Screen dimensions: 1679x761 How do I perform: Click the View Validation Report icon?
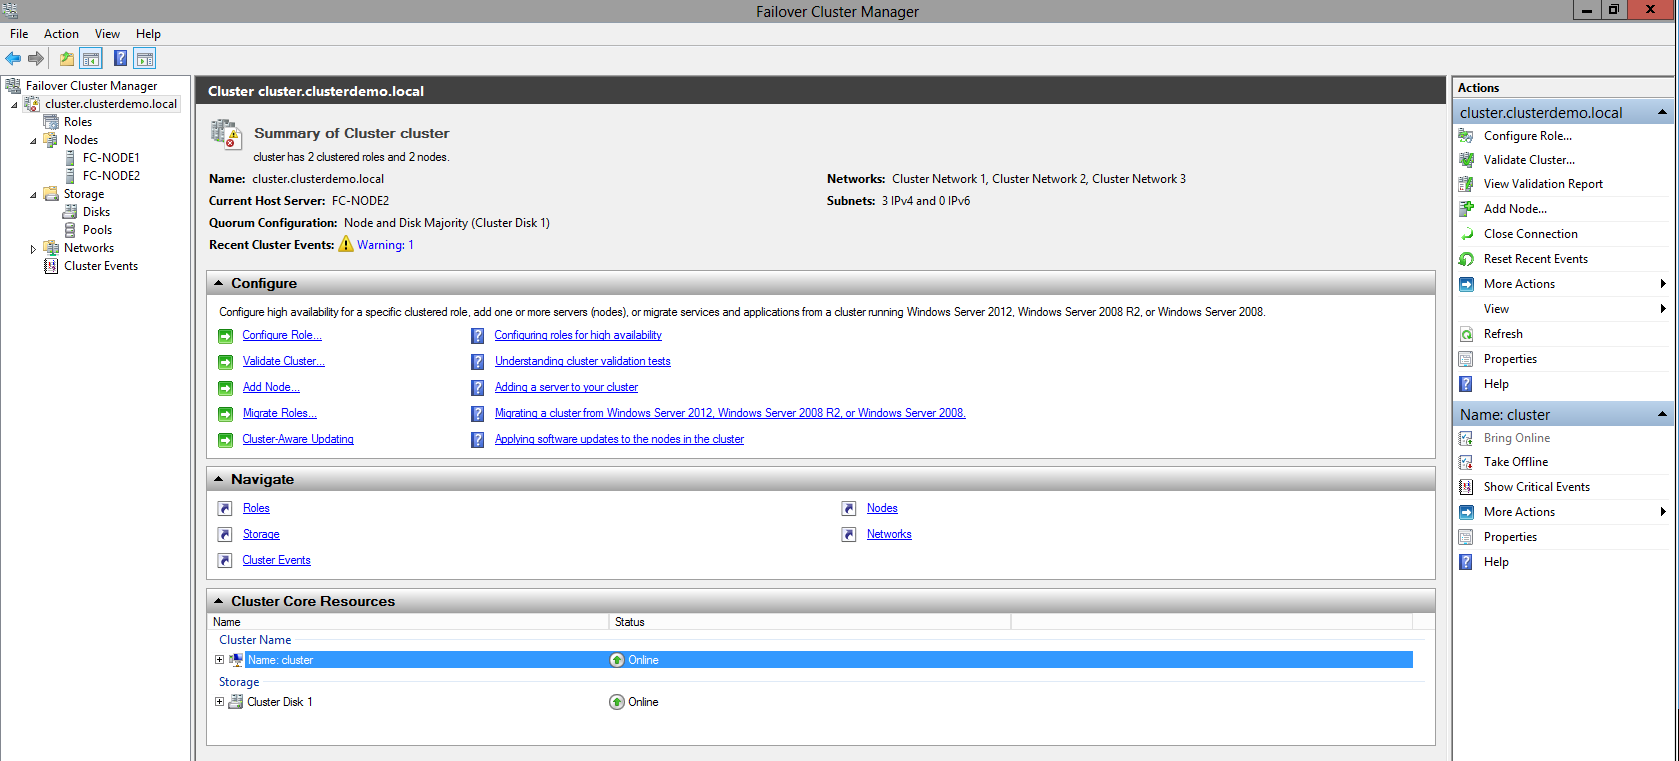pyautogui.click(x=1466, y=184)
